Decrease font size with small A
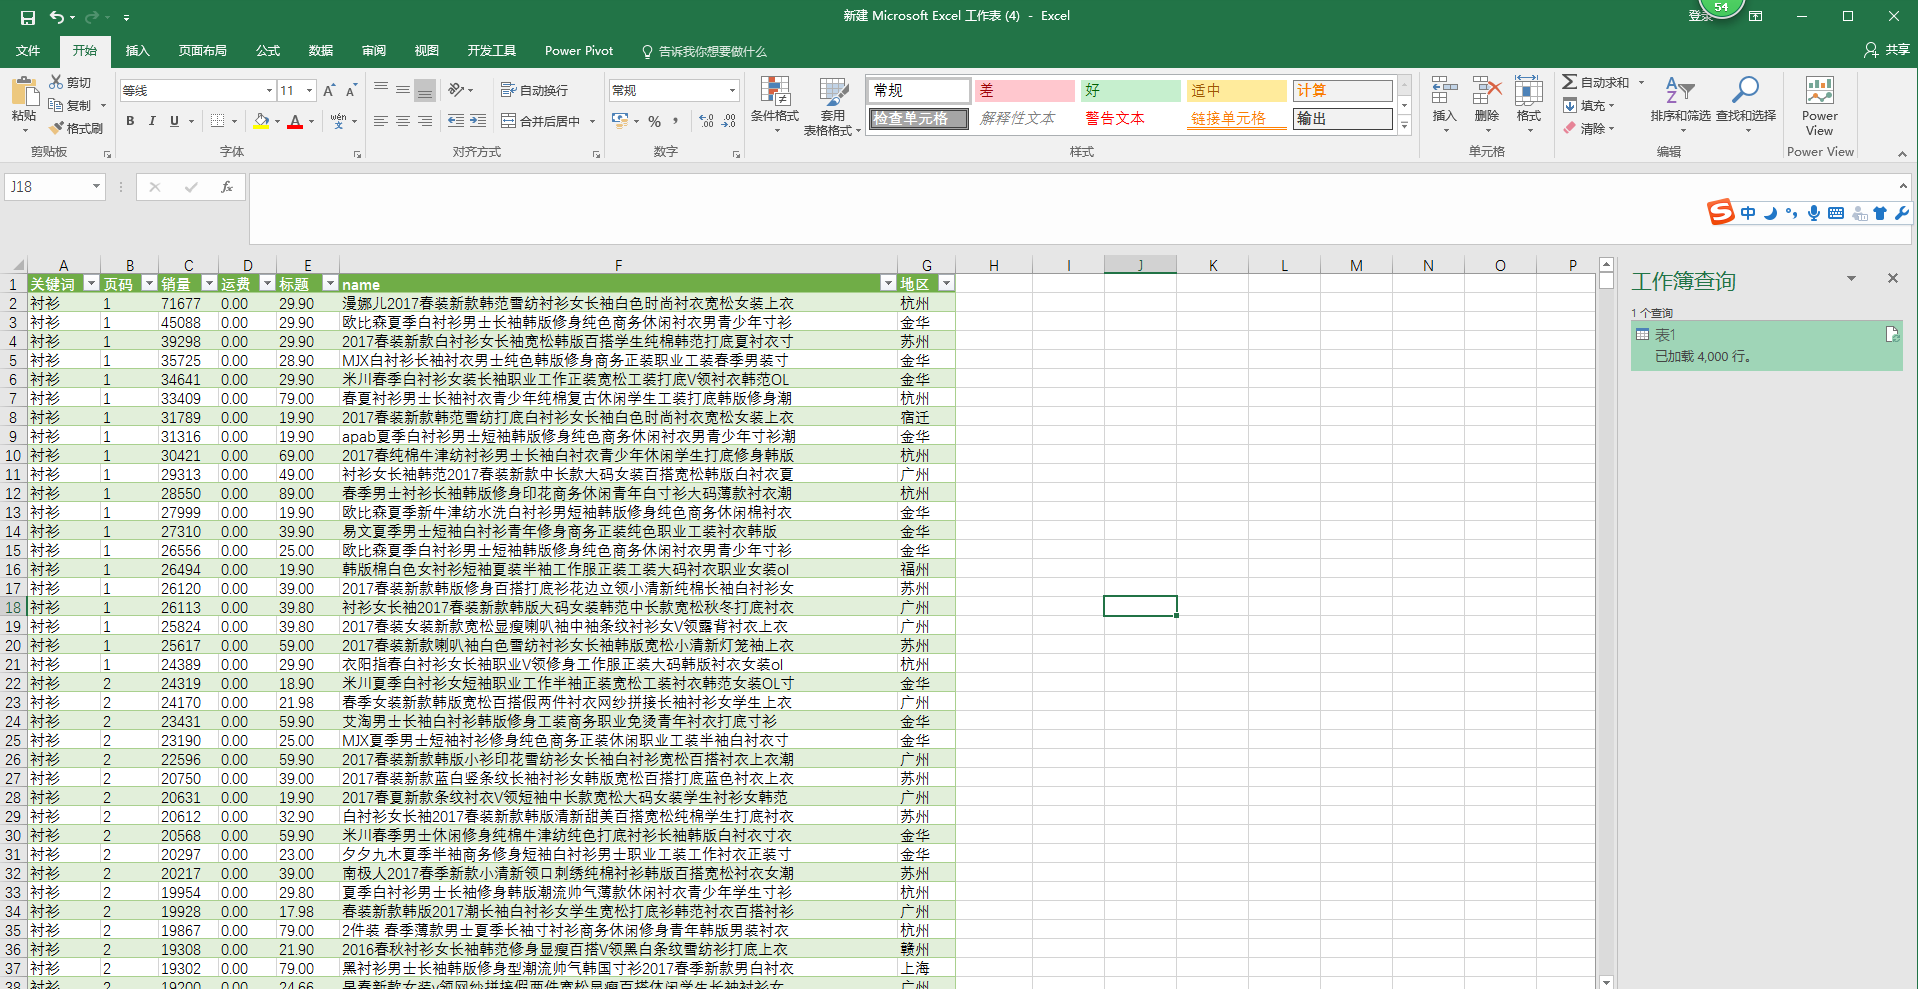The width and height of the screenshot is (1918, 989). point(351,91)
